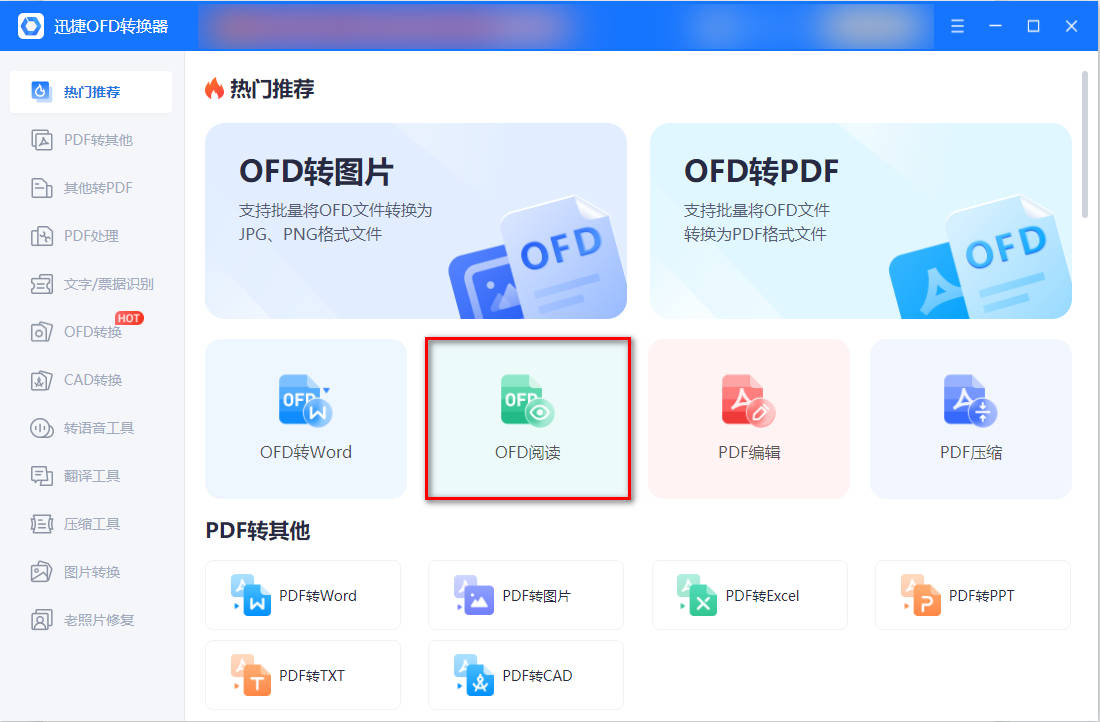This screenshot has width=1100, height=722.
Task: Open the PDF转PPT conversion tool
Action: 972,595
